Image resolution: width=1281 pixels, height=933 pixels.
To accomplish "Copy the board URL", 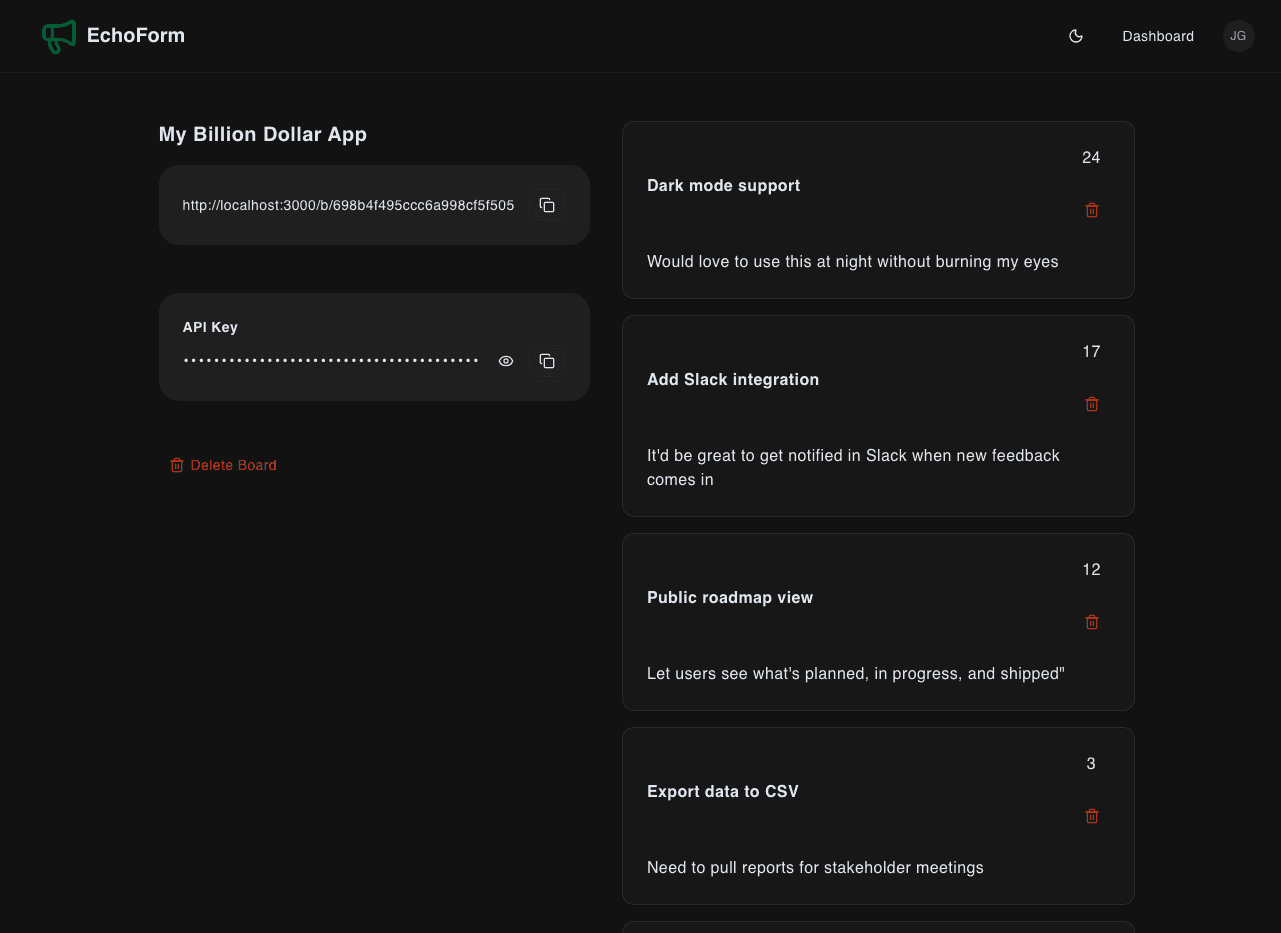I will click(547, 204).
